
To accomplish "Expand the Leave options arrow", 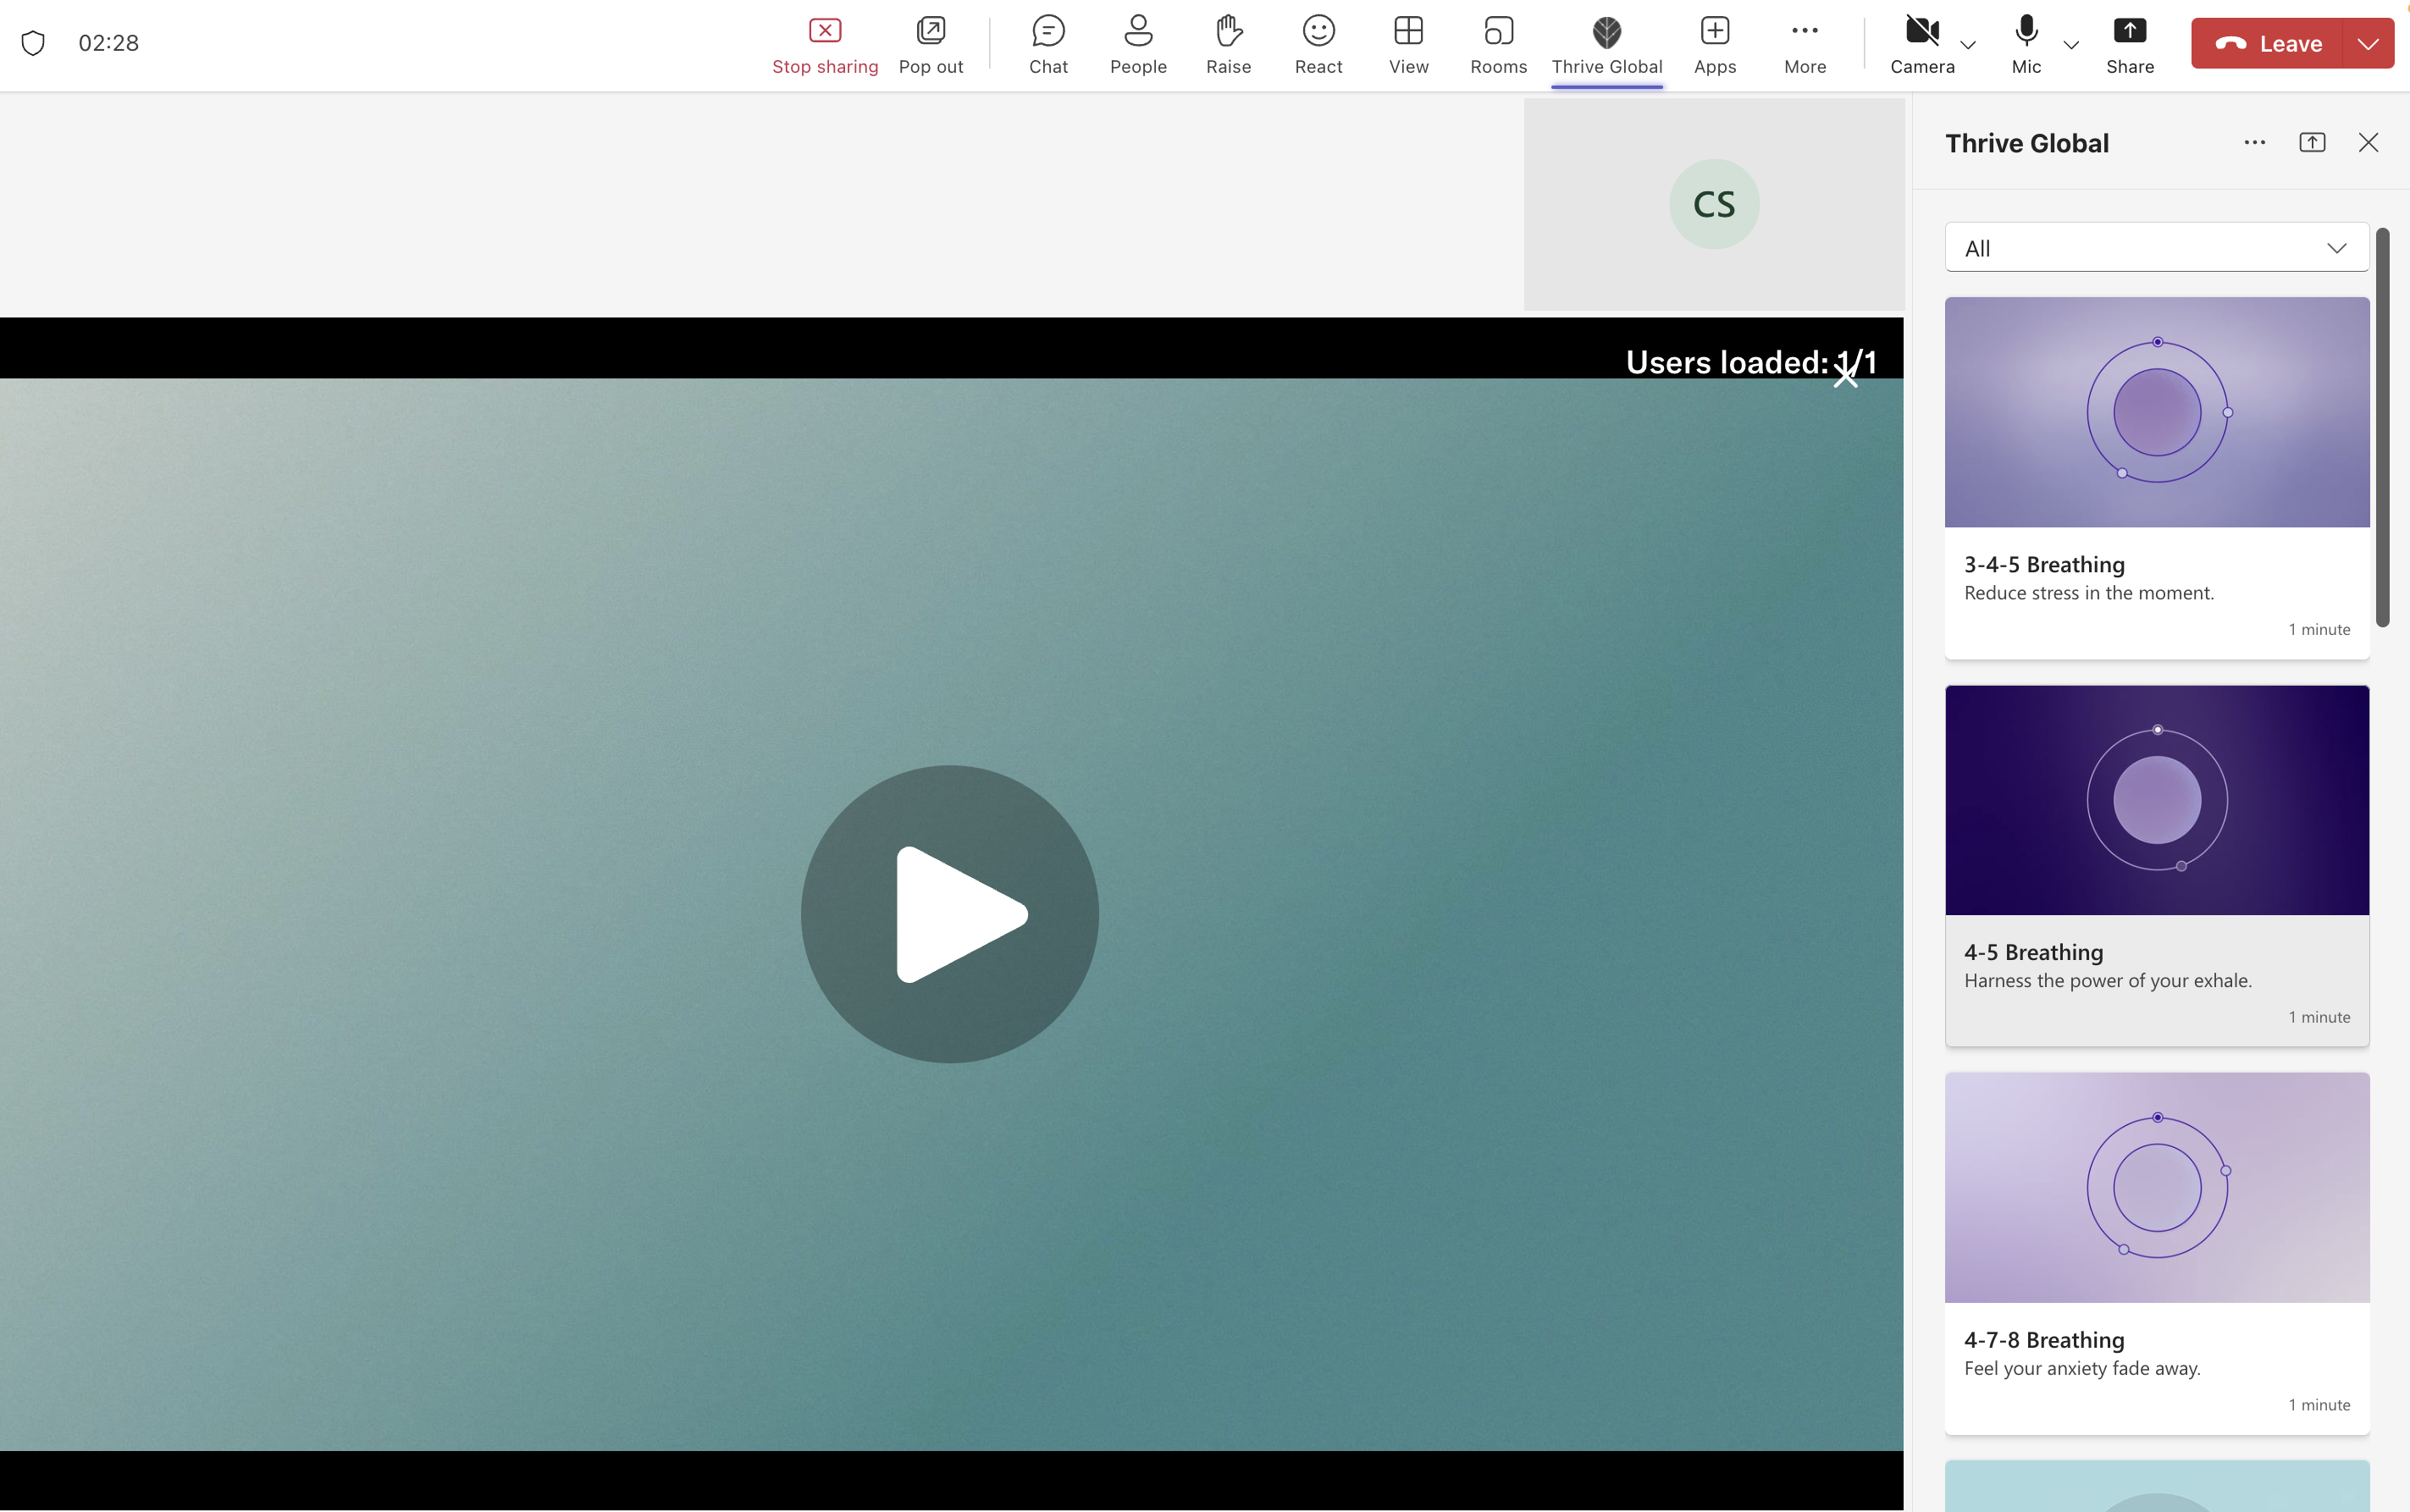I will pyautogui.click(x=2368, y=44).
